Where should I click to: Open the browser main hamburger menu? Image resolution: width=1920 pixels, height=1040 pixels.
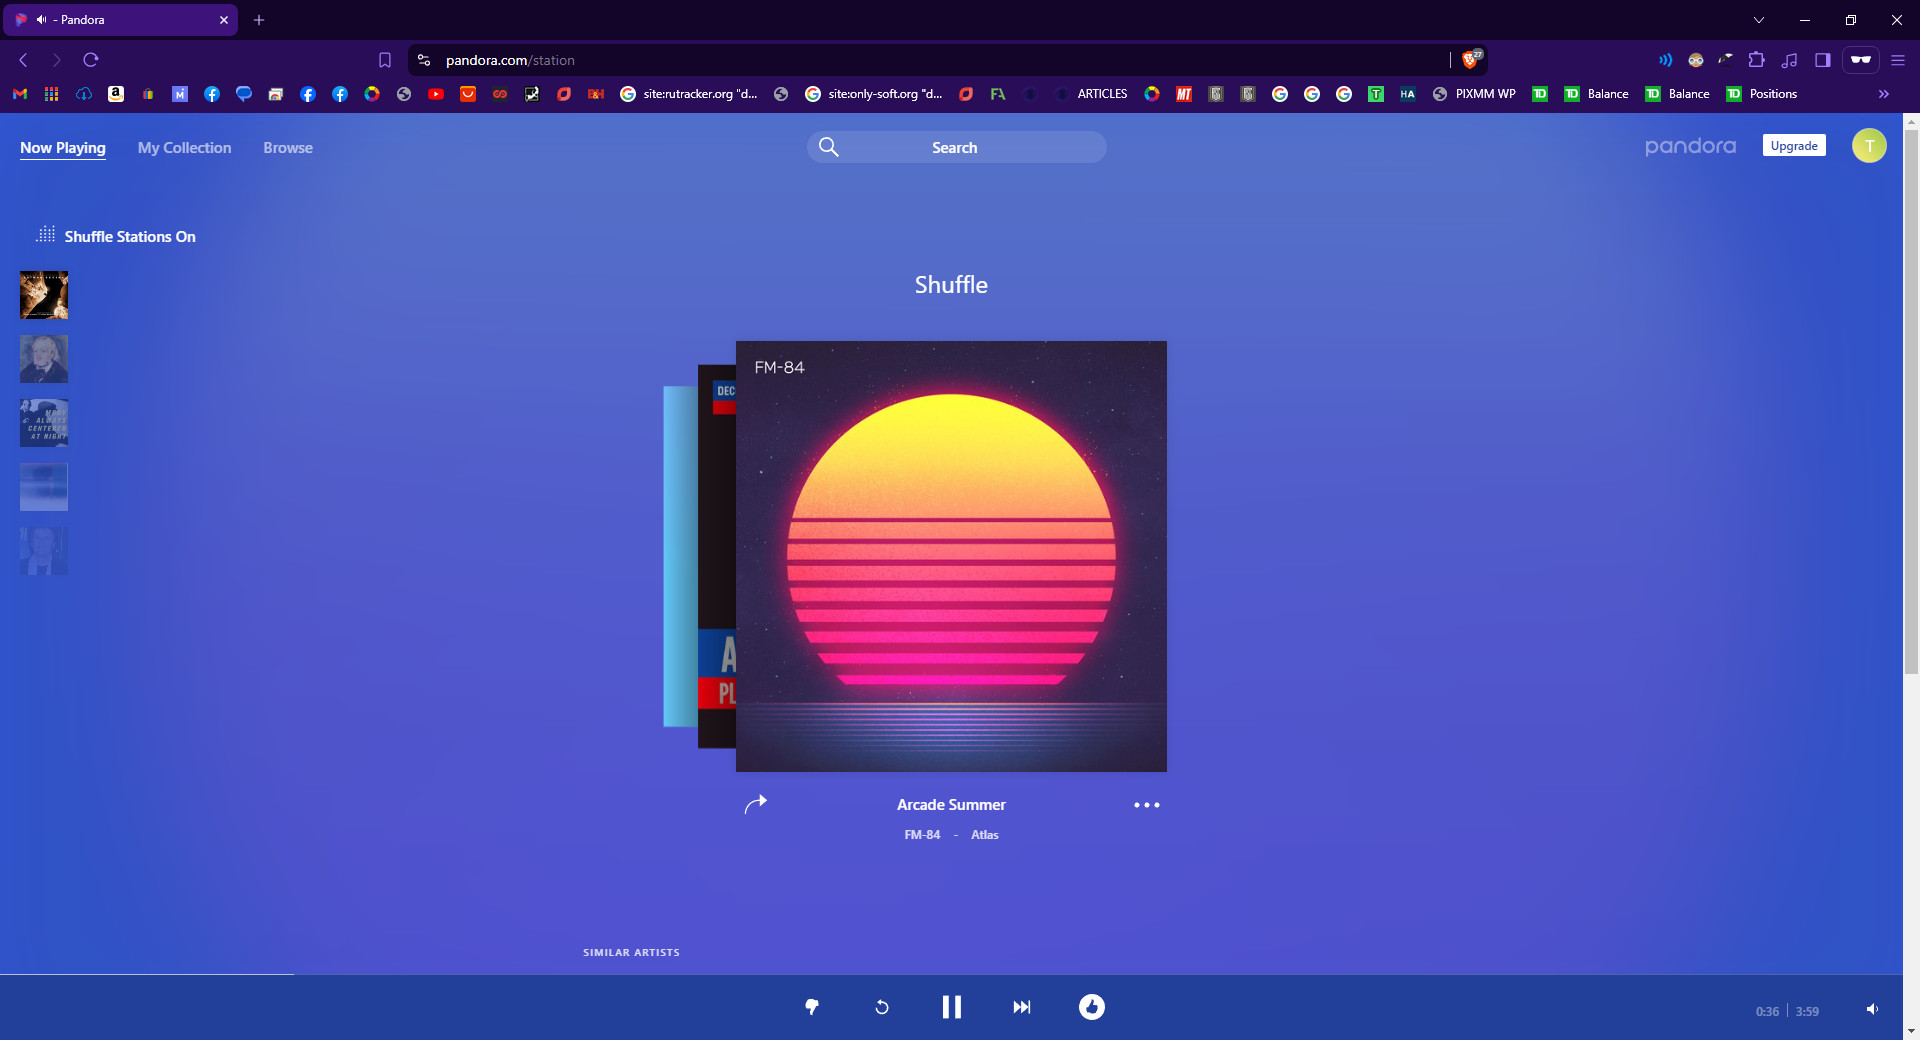tap(1898, 60)
